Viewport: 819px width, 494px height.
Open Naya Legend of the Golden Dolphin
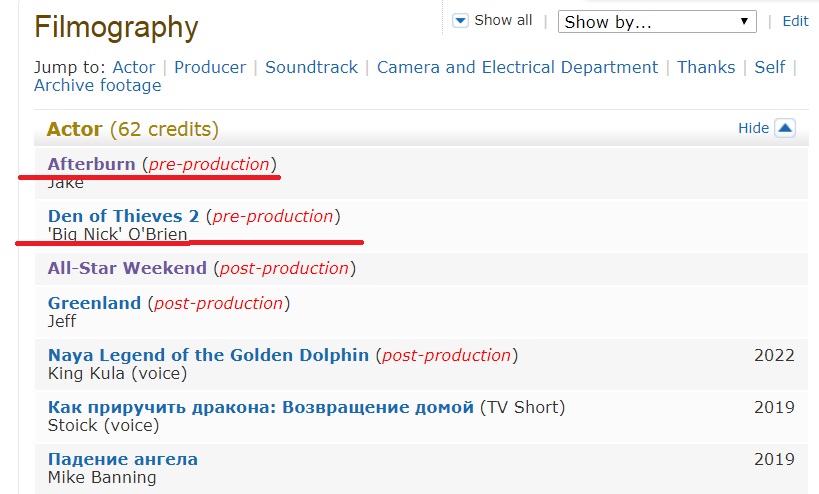tap(208, 355)
